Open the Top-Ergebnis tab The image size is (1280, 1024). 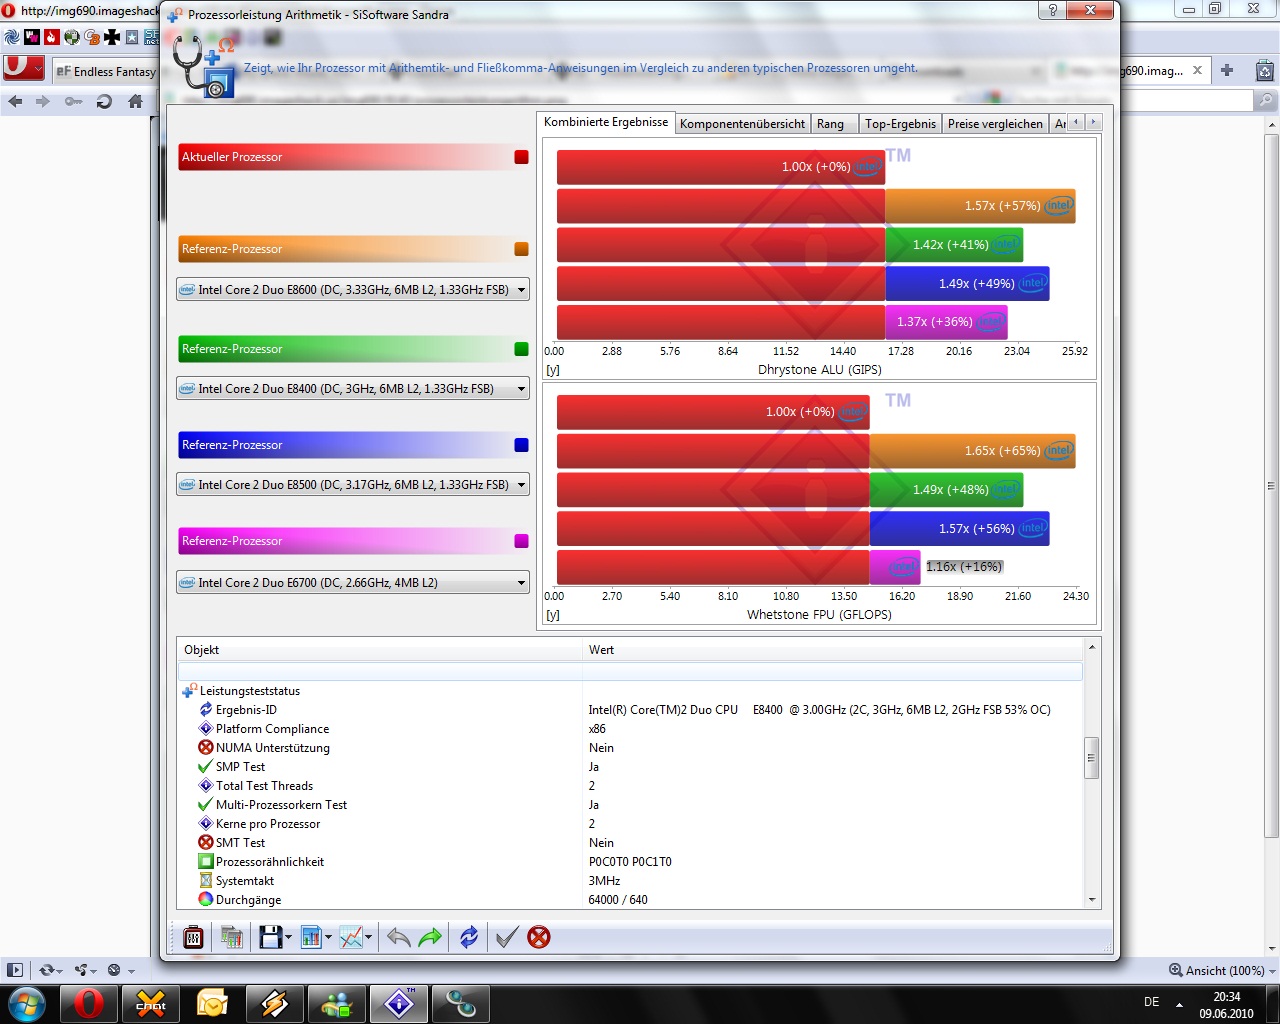click(900, 124)
